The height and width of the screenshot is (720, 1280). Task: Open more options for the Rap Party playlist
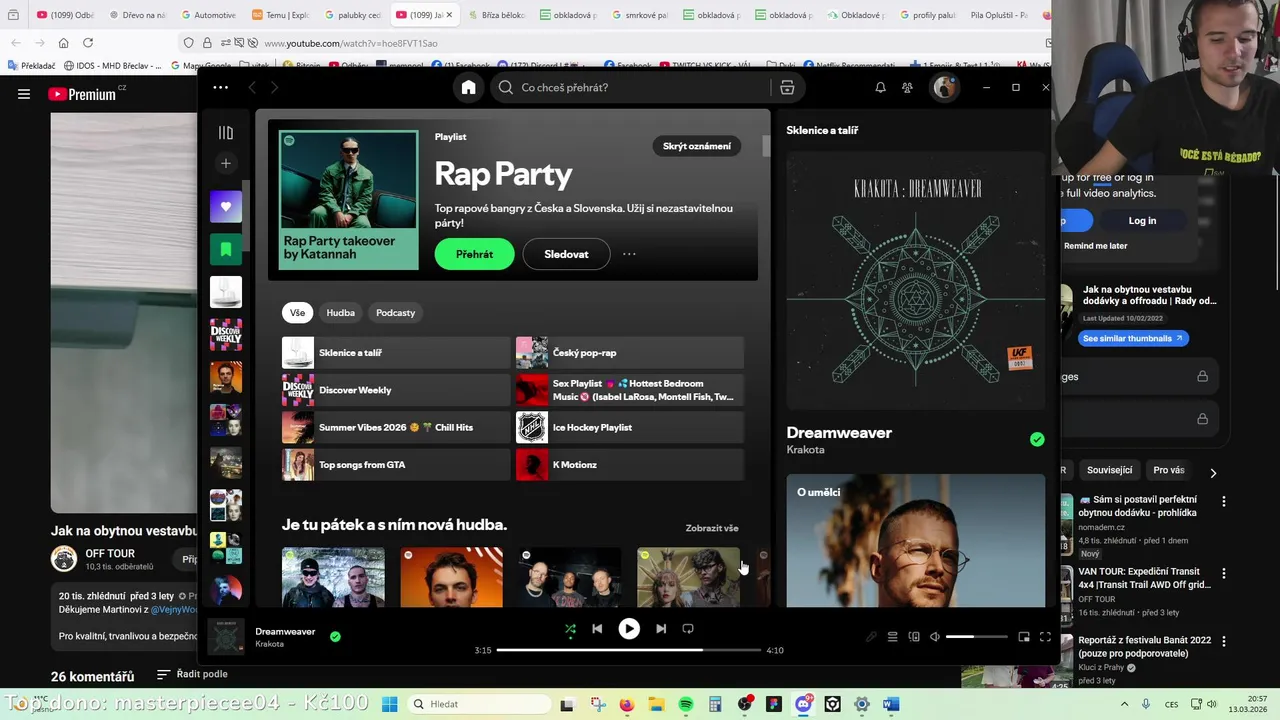pos(629,254)
